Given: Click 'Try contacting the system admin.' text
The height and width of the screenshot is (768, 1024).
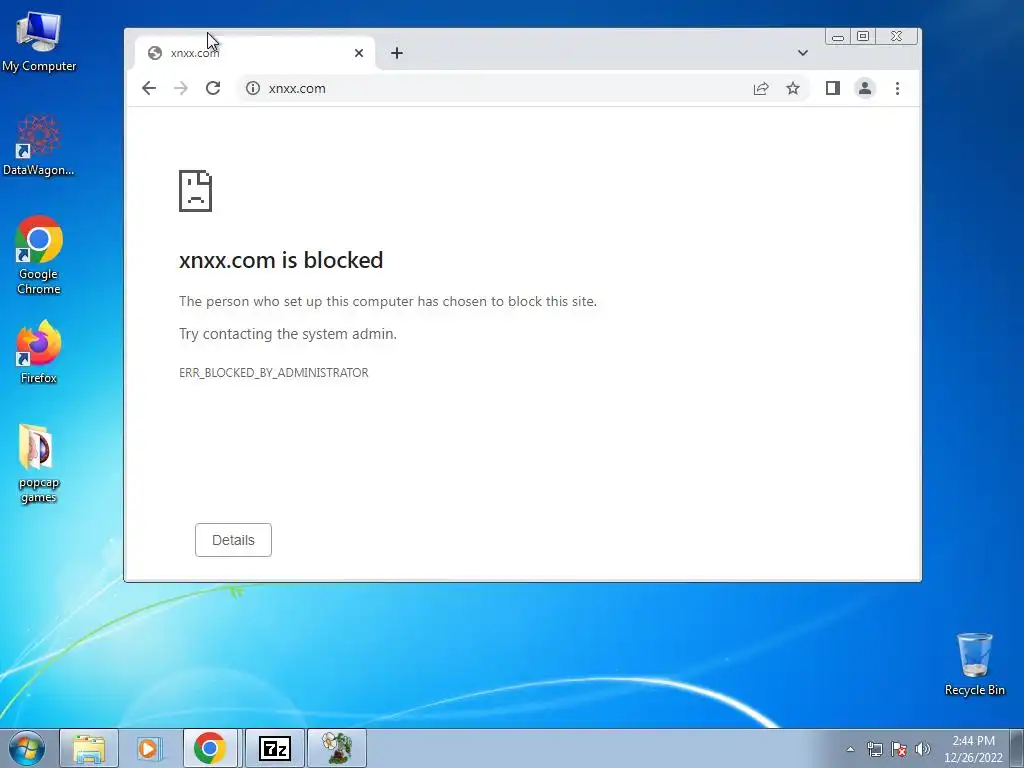Looking at the screenshot, I should click(x=288, y=334).
